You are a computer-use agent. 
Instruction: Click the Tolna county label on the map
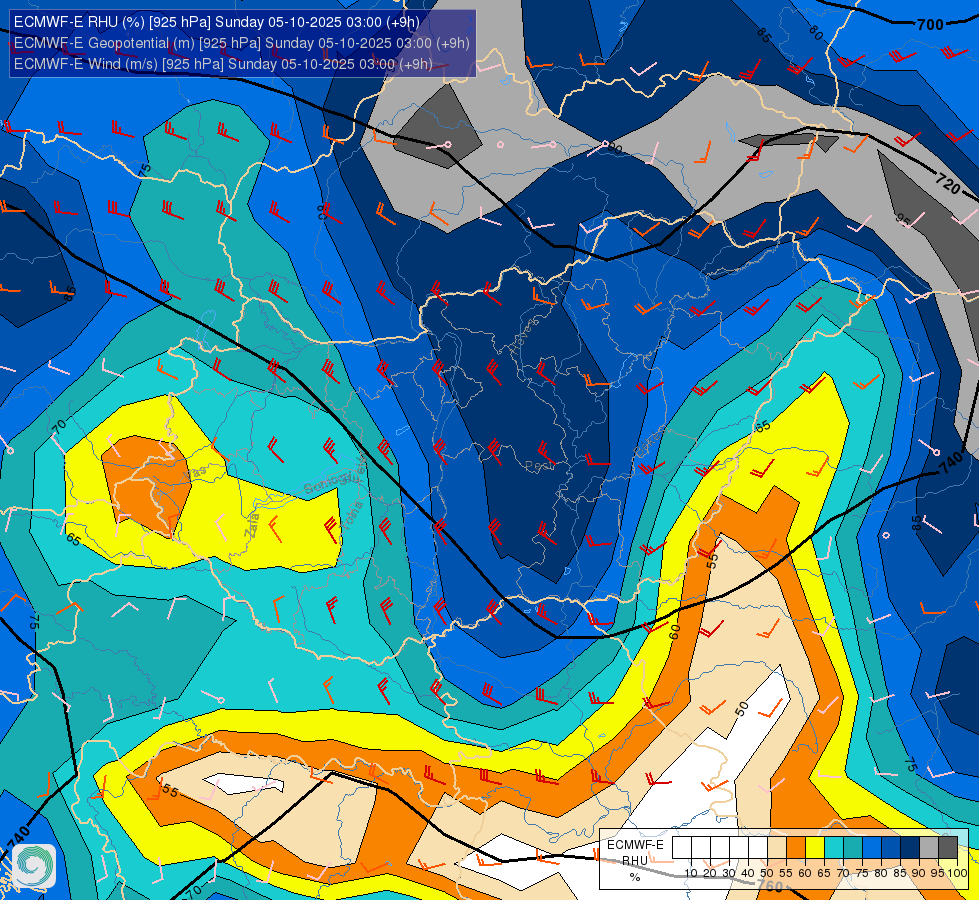(352, 516)
